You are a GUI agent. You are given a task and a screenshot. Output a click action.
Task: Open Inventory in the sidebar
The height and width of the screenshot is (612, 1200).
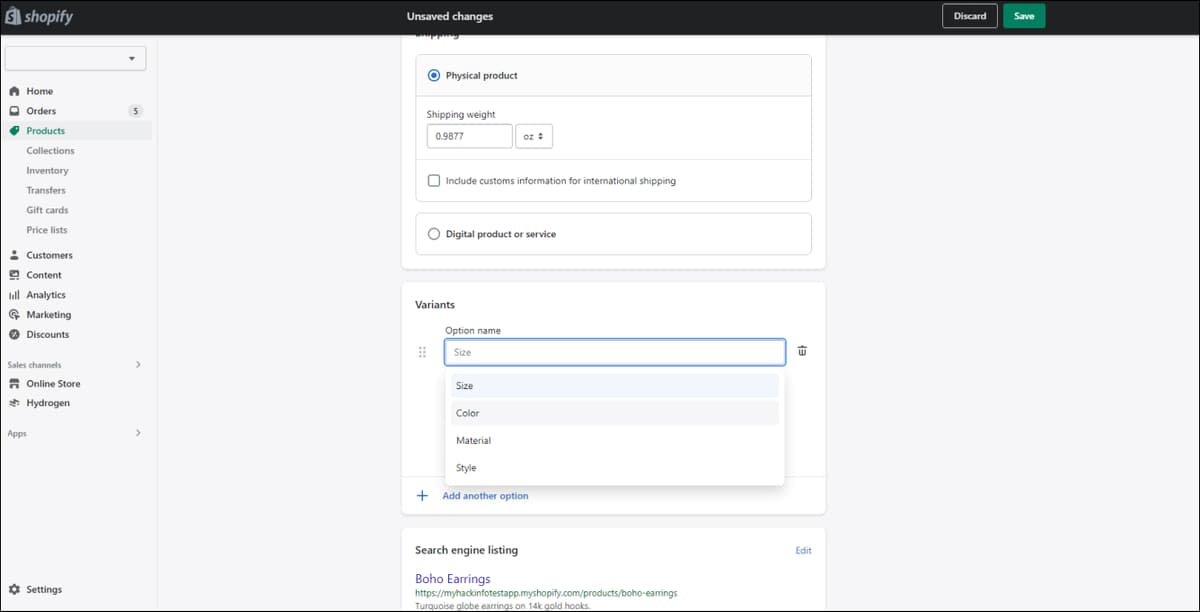coord(47,171)
